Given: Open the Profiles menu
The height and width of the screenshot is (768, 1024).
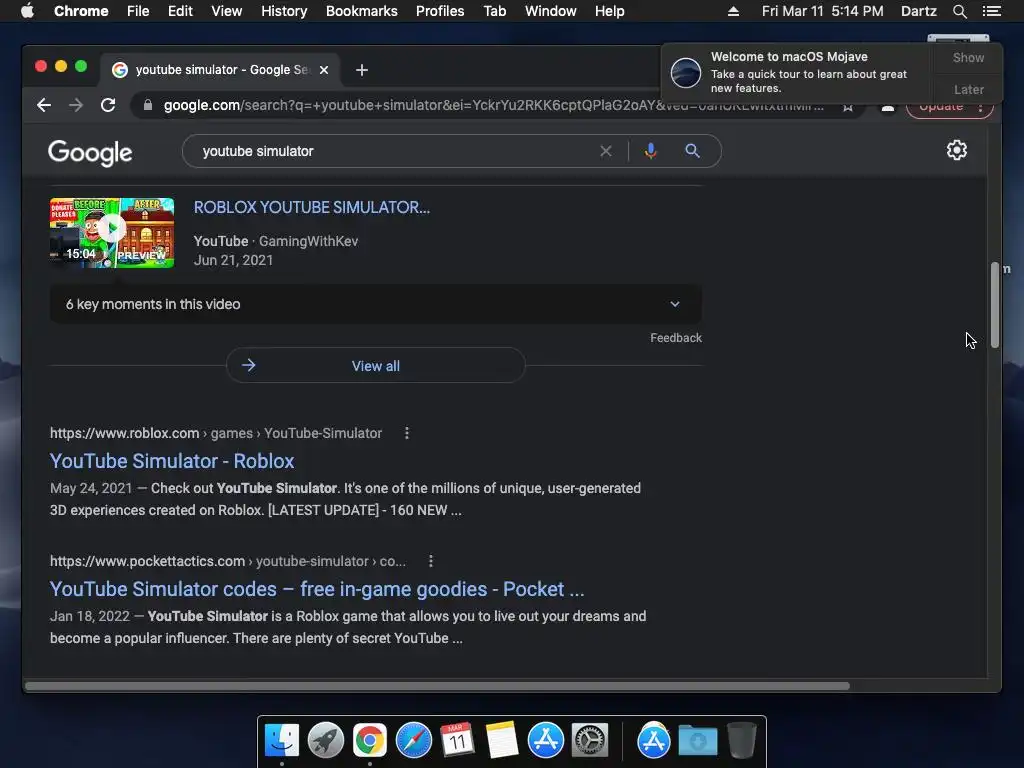Looking at the screenshot, I should [440, 11].
